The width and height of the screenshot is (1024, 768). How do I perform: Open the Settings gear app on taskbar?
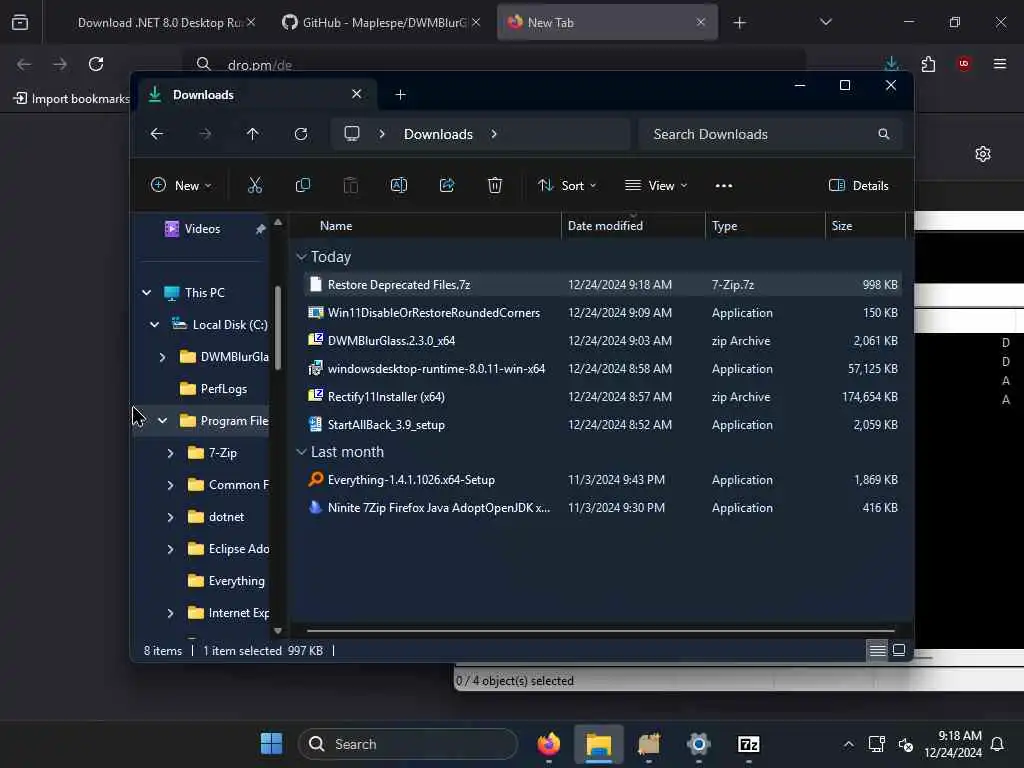point(698,744)
